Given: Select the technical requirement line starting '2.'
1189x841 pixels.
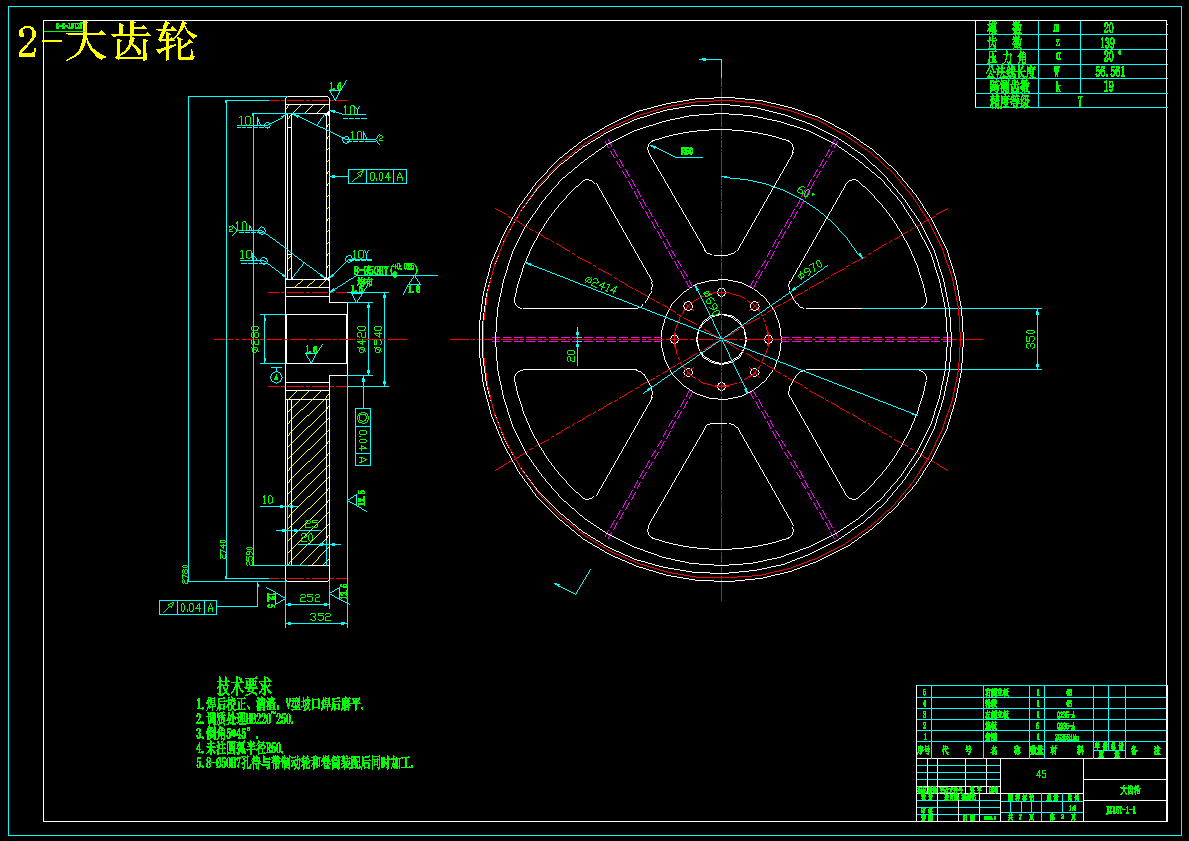Looking at the screenshot, I should (245, 719).
